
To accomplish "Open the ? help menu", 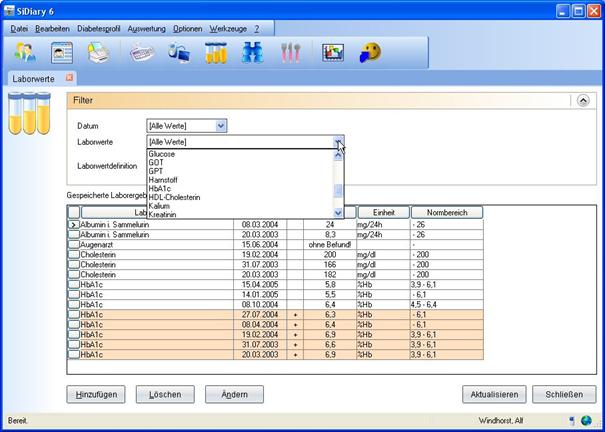I will point(257,29).
